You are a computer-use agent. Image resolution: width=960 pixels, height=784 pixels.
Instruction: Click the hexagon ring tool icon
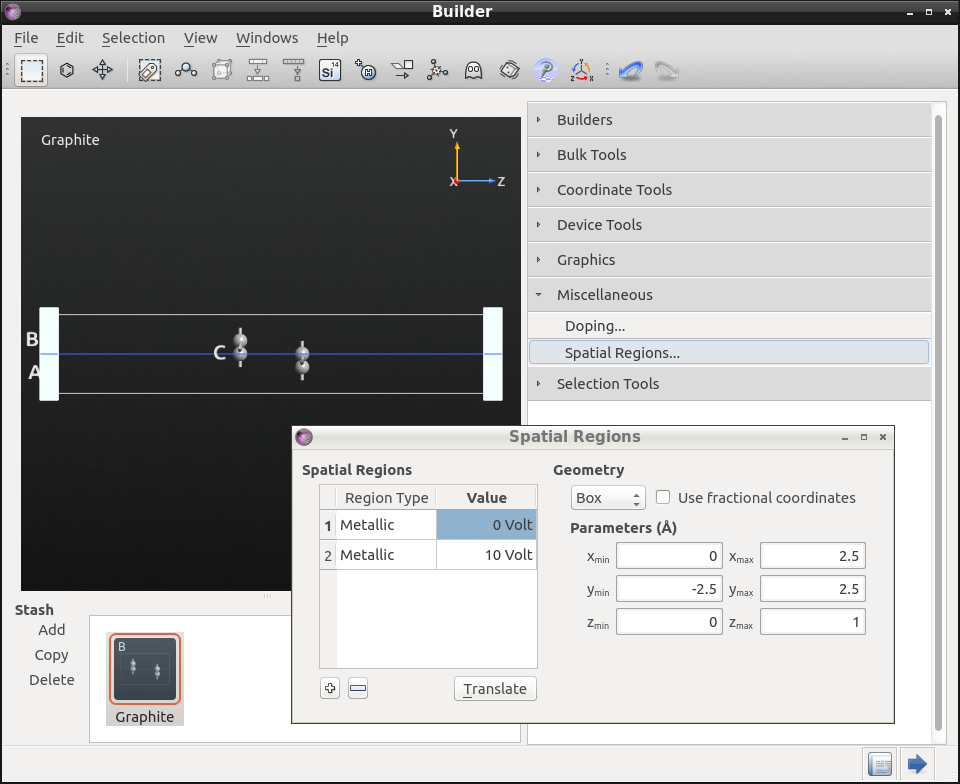click(67, 70)
